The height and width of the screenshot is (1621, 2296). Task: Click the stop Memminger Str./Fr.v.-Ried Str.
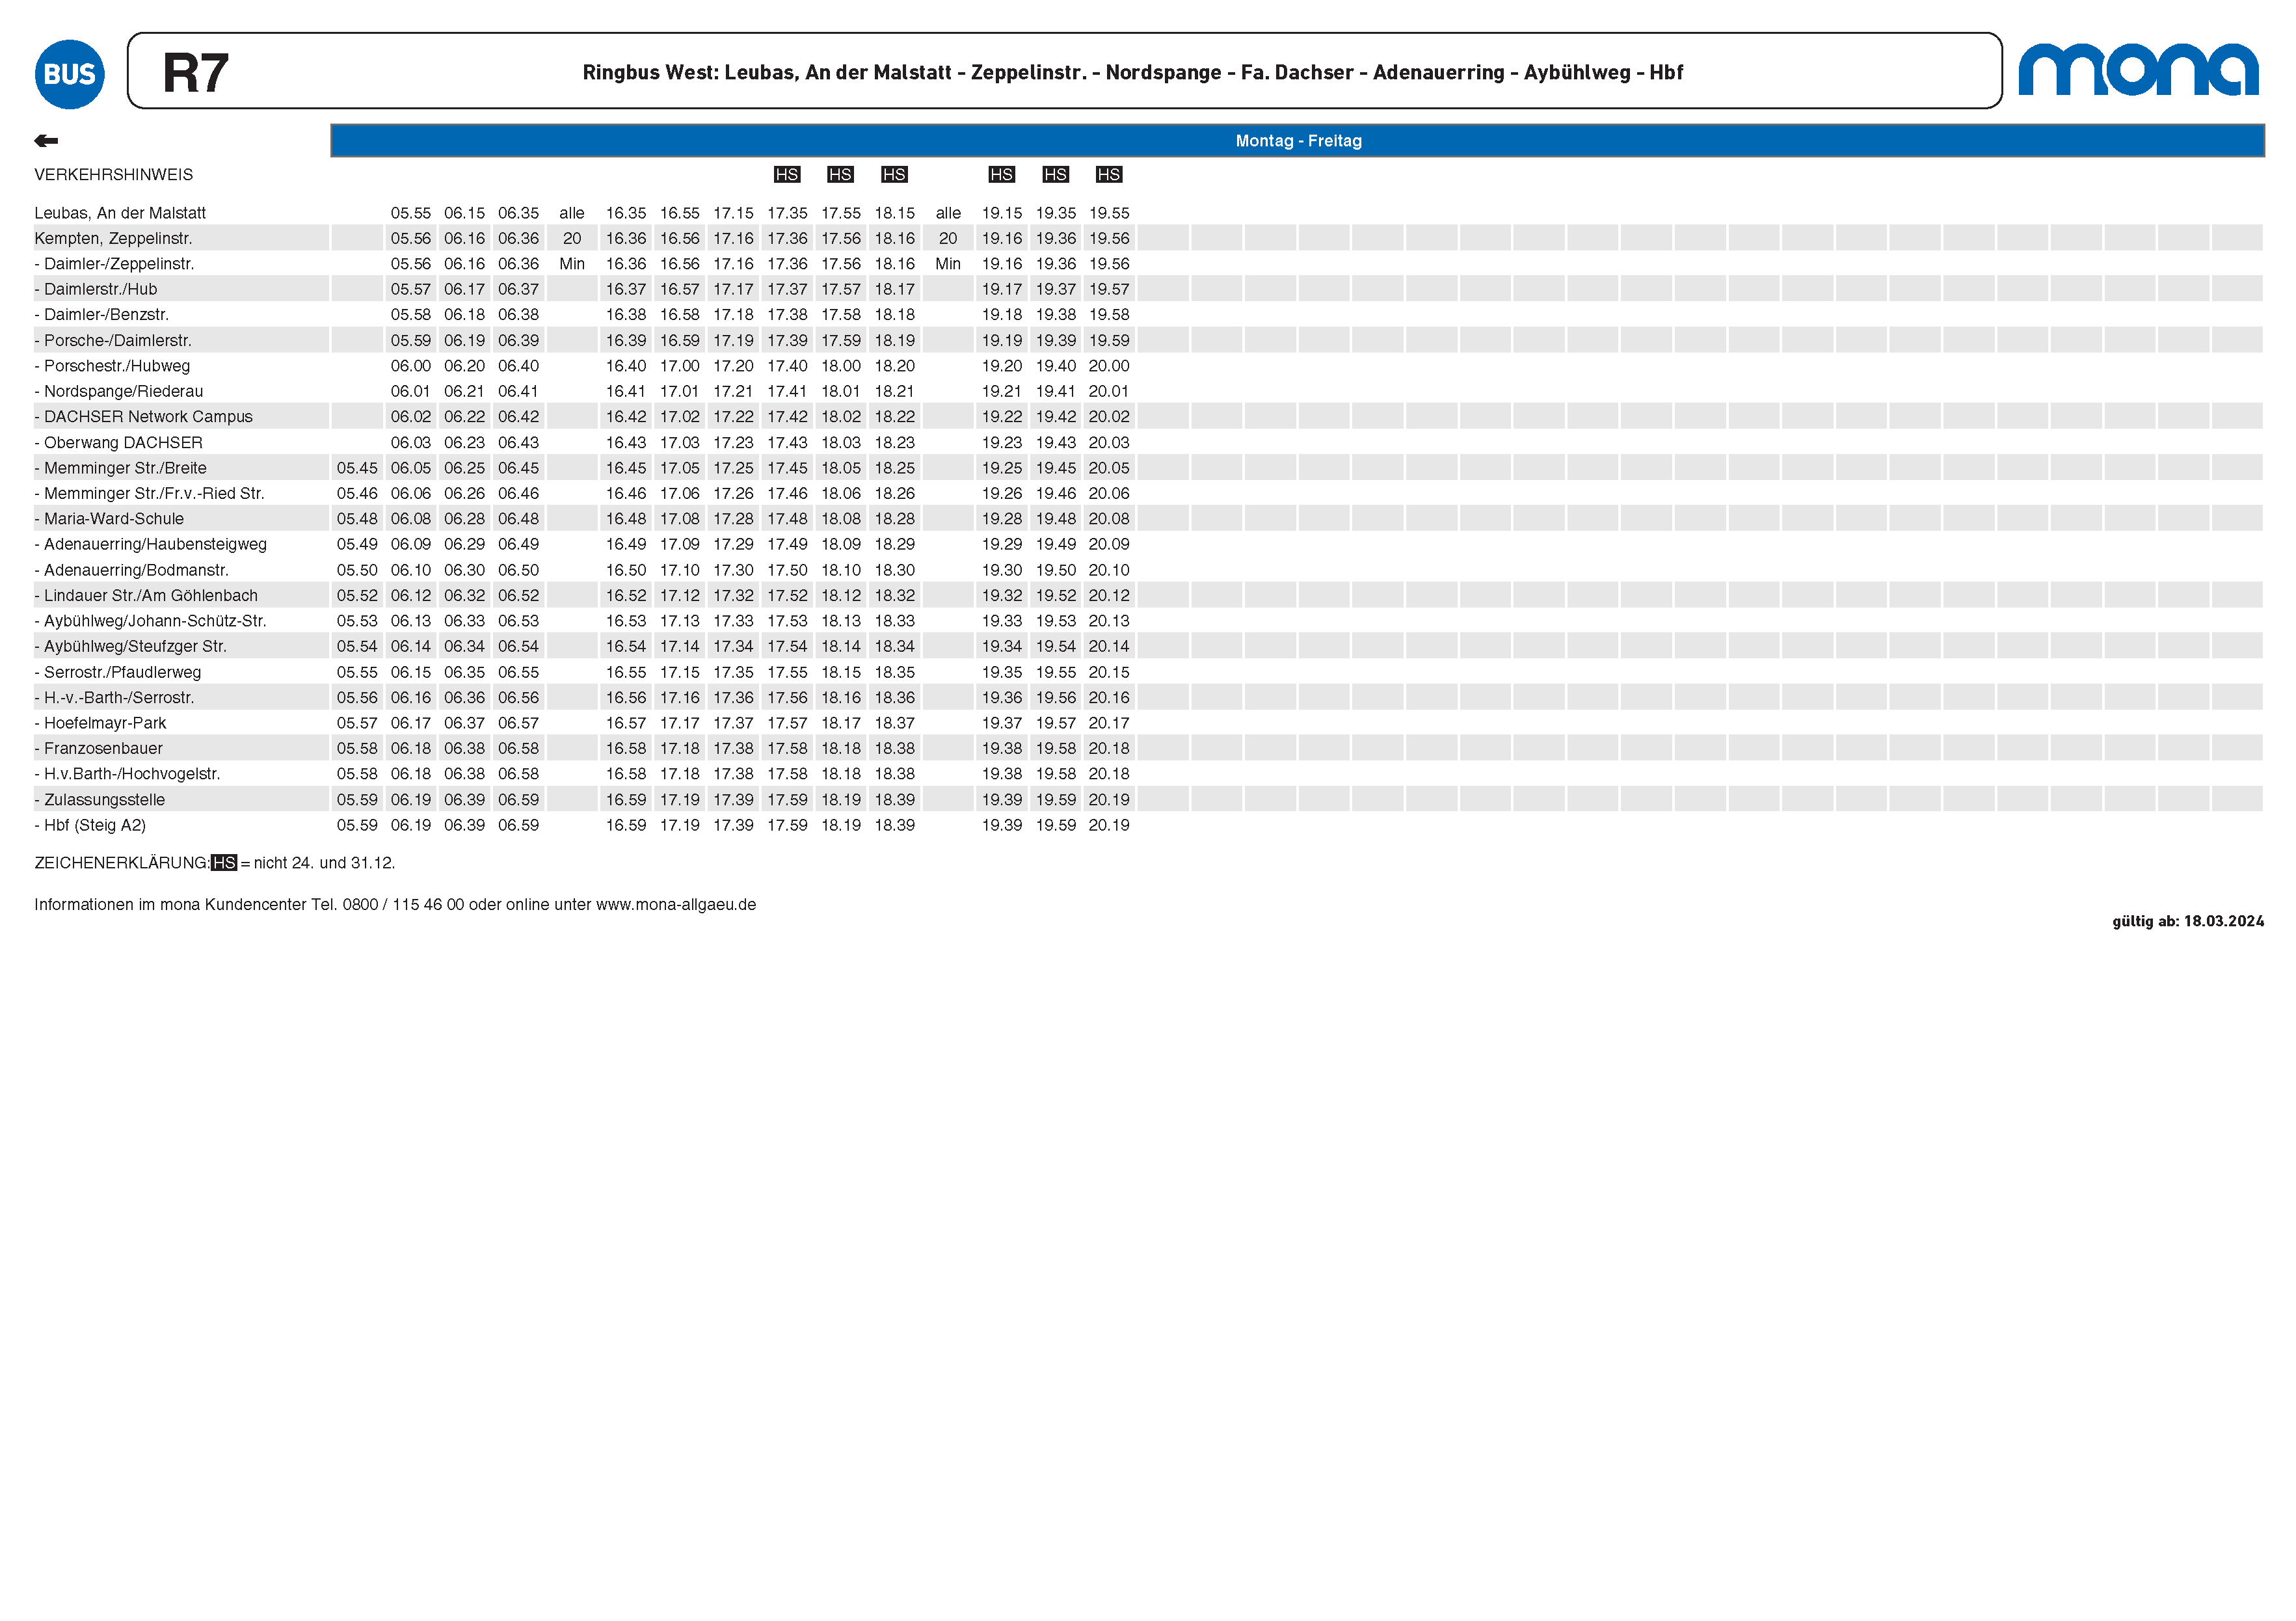pyautogui.click(x=149, y=493)
